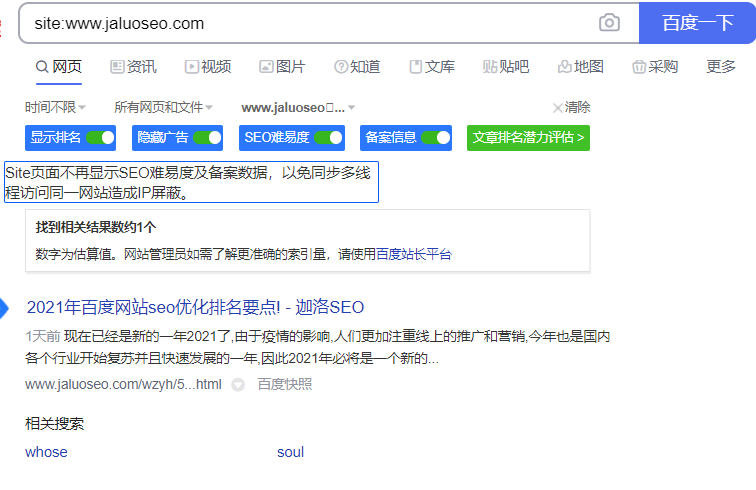Image resolution: width=756 pixels, height=490 pixels.
Task: Select the 采购 tab
Action: click(x=655, y=67)
